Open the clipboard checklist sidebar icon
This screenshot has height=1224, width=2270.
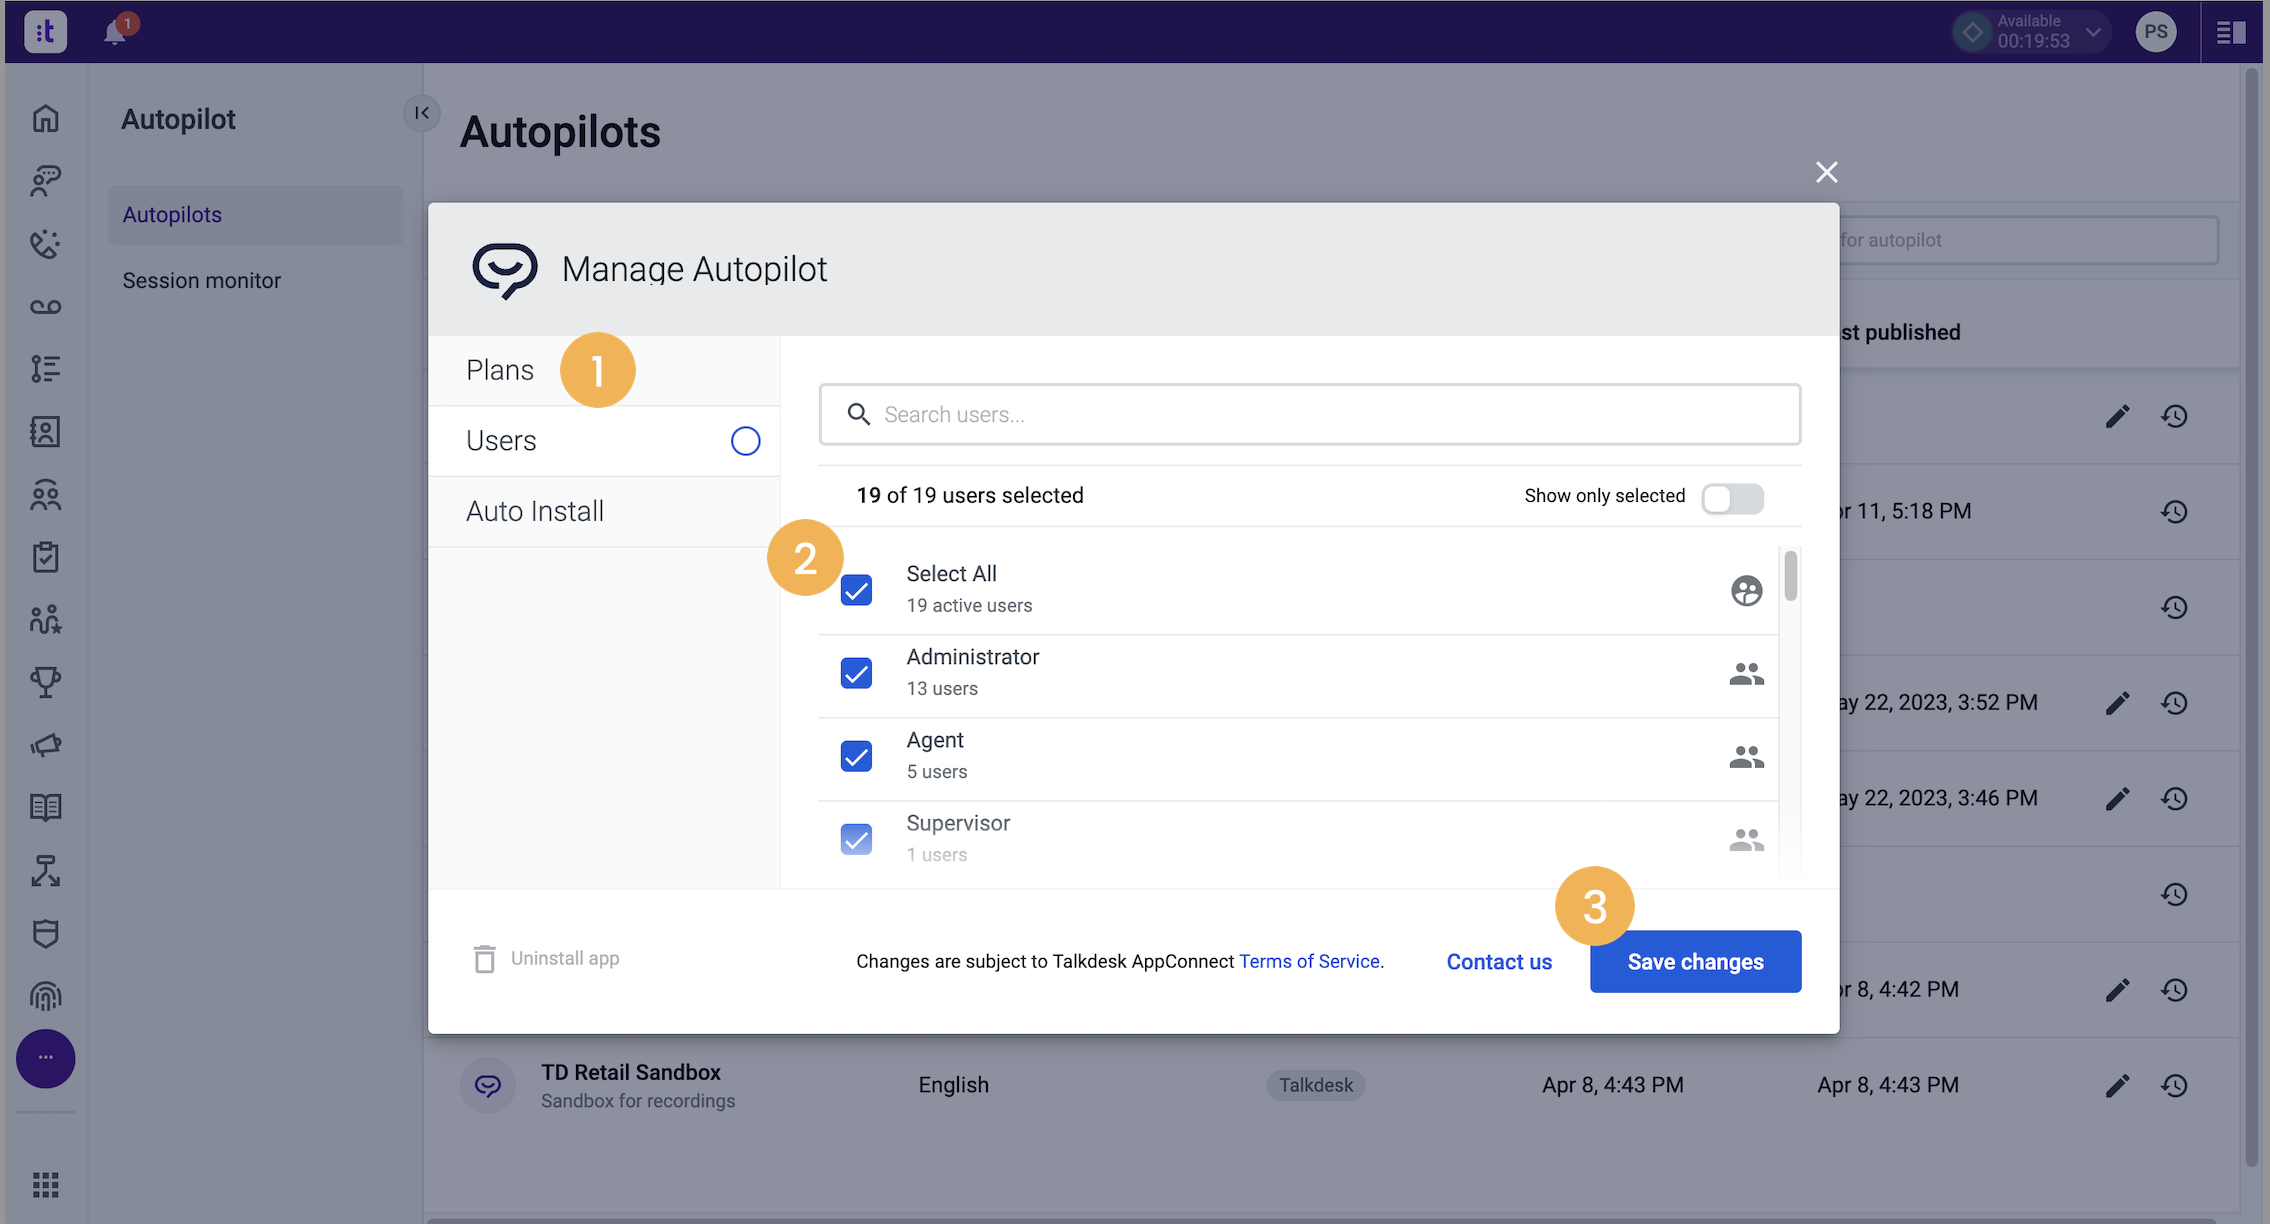click(45, 557)
